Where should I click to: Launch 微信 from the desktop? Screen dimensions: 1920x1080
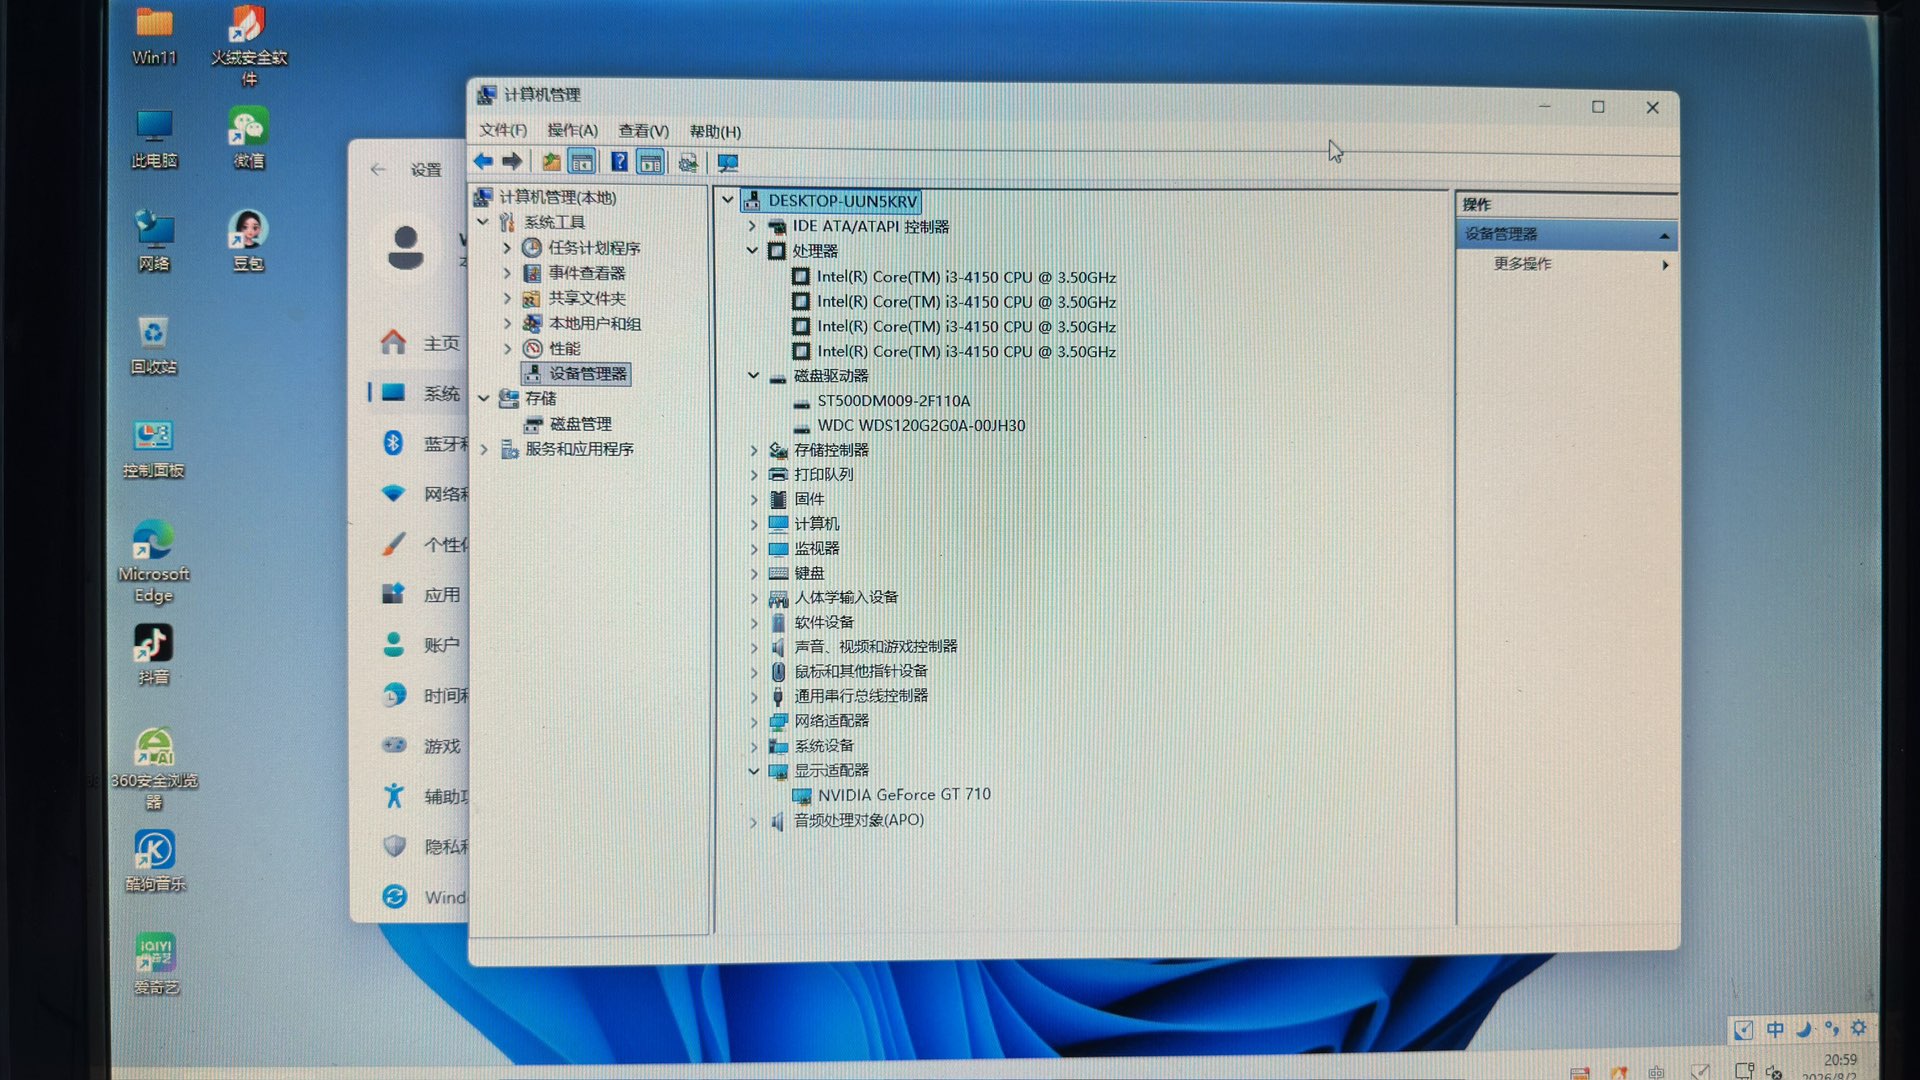pyautogui.click(x=248, y=139)
